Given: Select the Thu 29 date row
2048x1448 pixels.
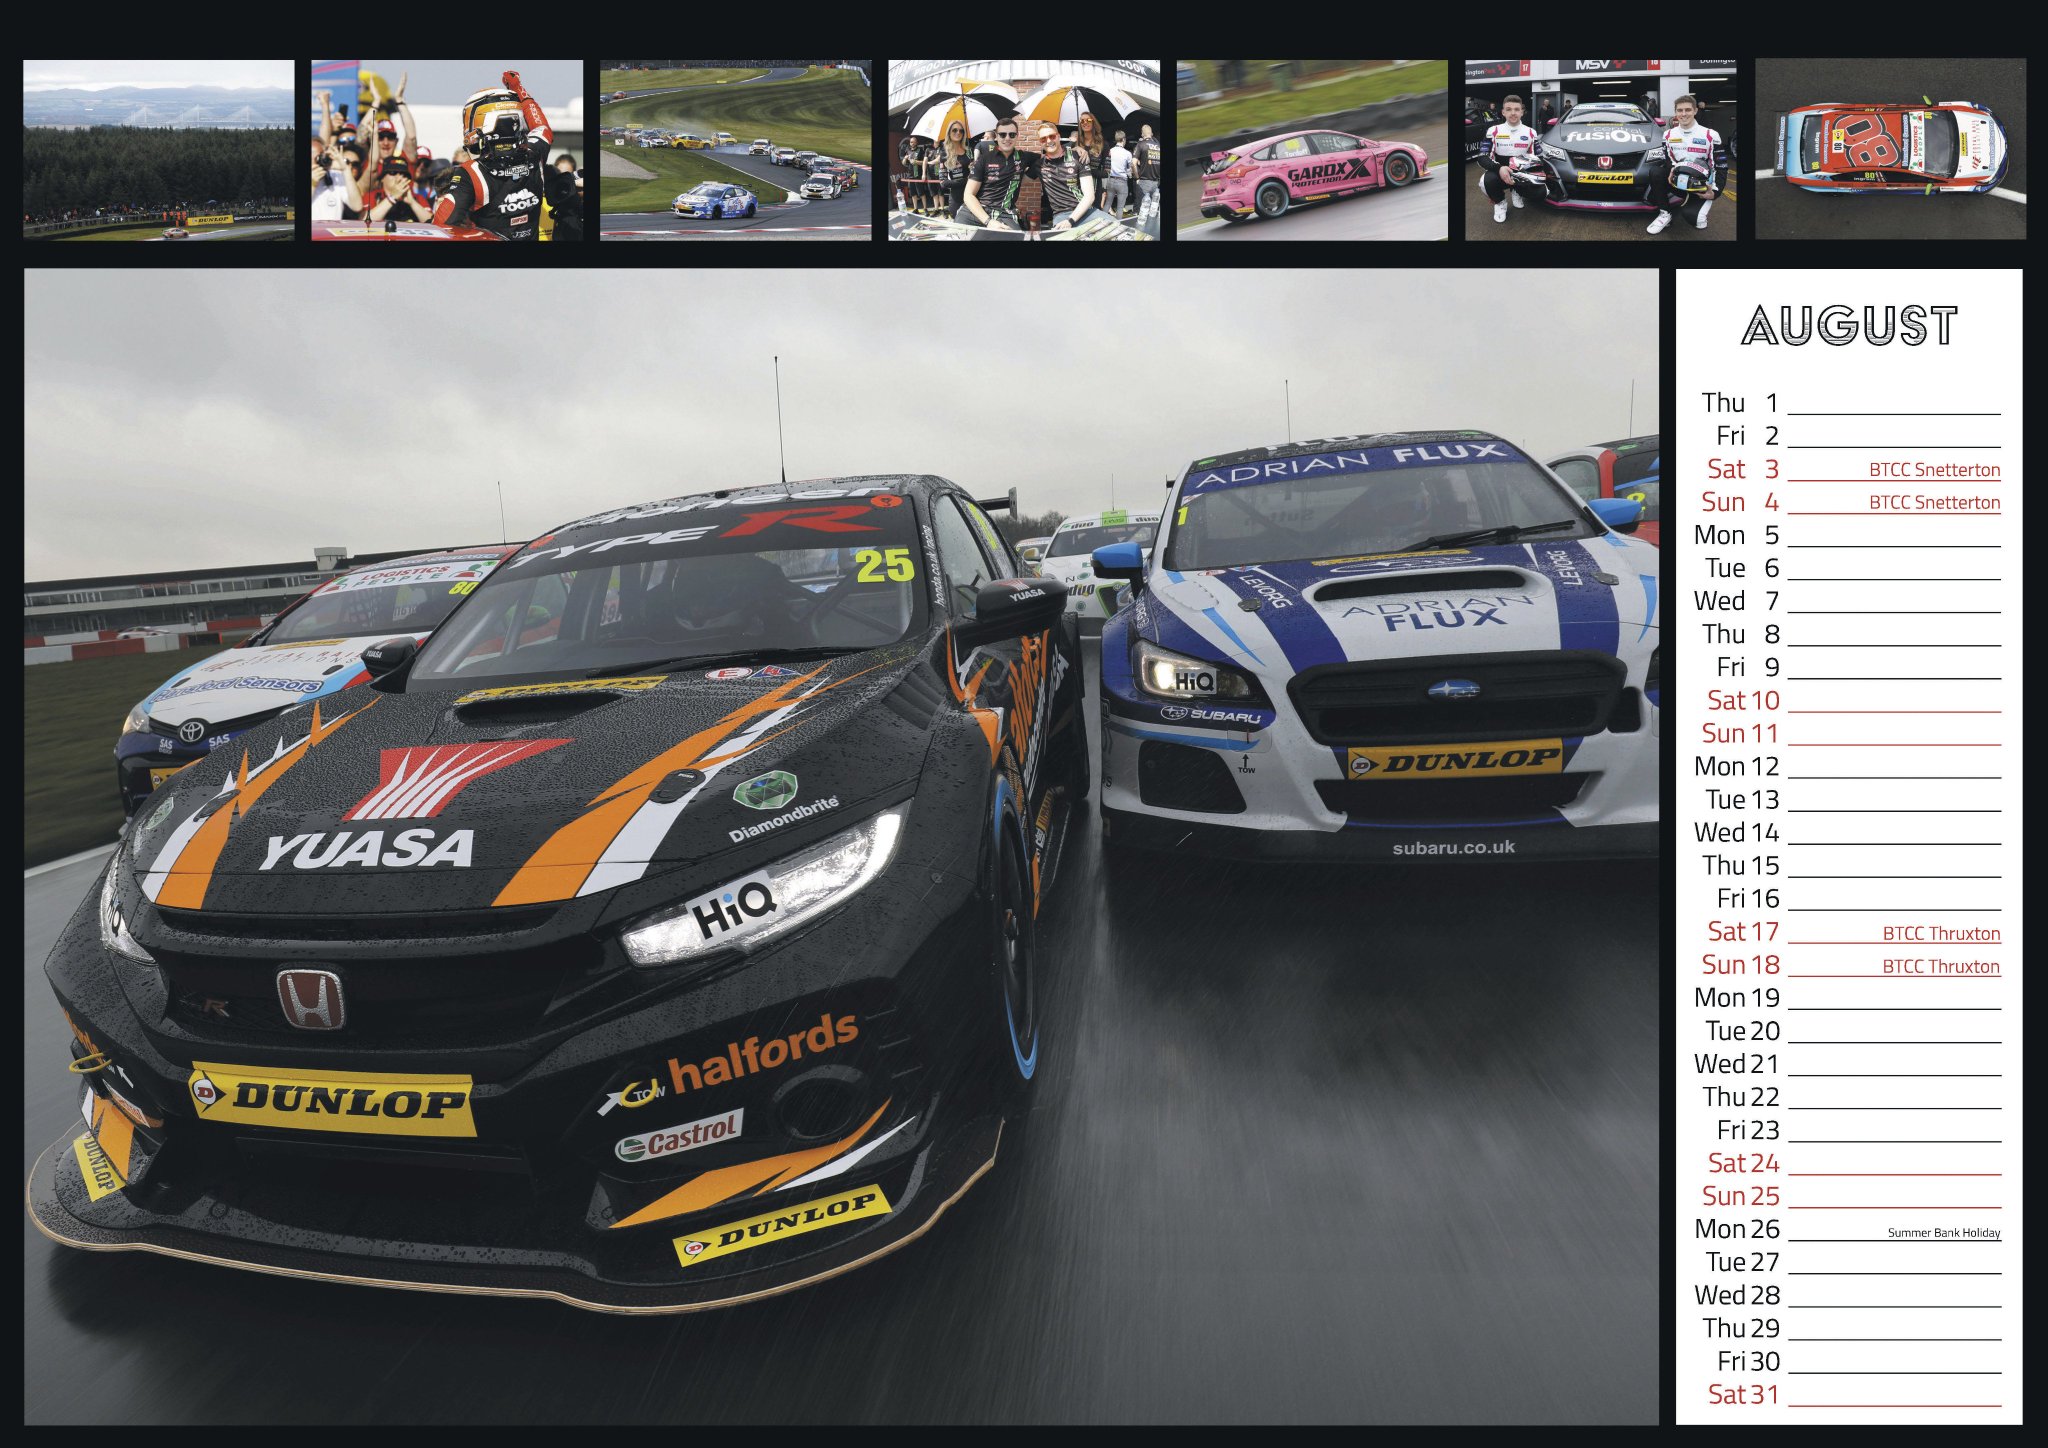Looking at the screenshot, I should pos(1850,1327).
